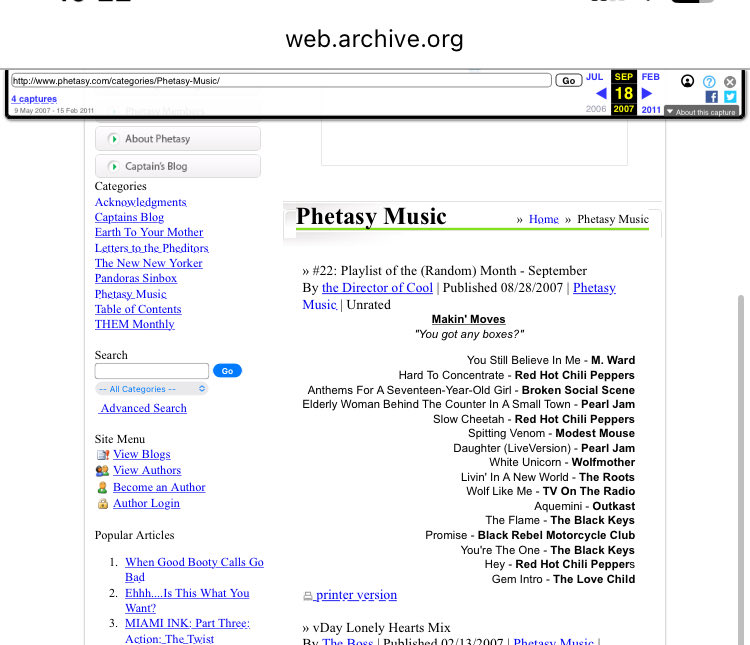Viewport: 750px width, 645px height.
Task: Click 'vDay Lonely Hearts Mix' post title
Action: coord(381,628)
